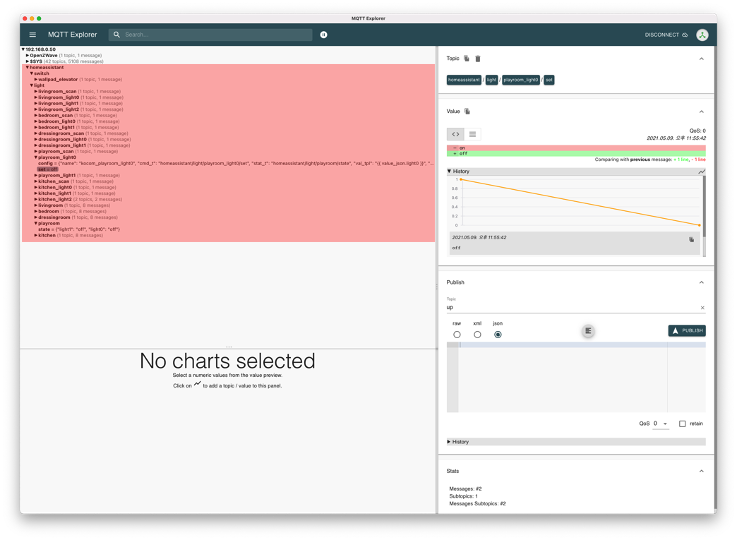Select the config entry under playroom_light0
737x540 pixels.
[x=235, y=164]
